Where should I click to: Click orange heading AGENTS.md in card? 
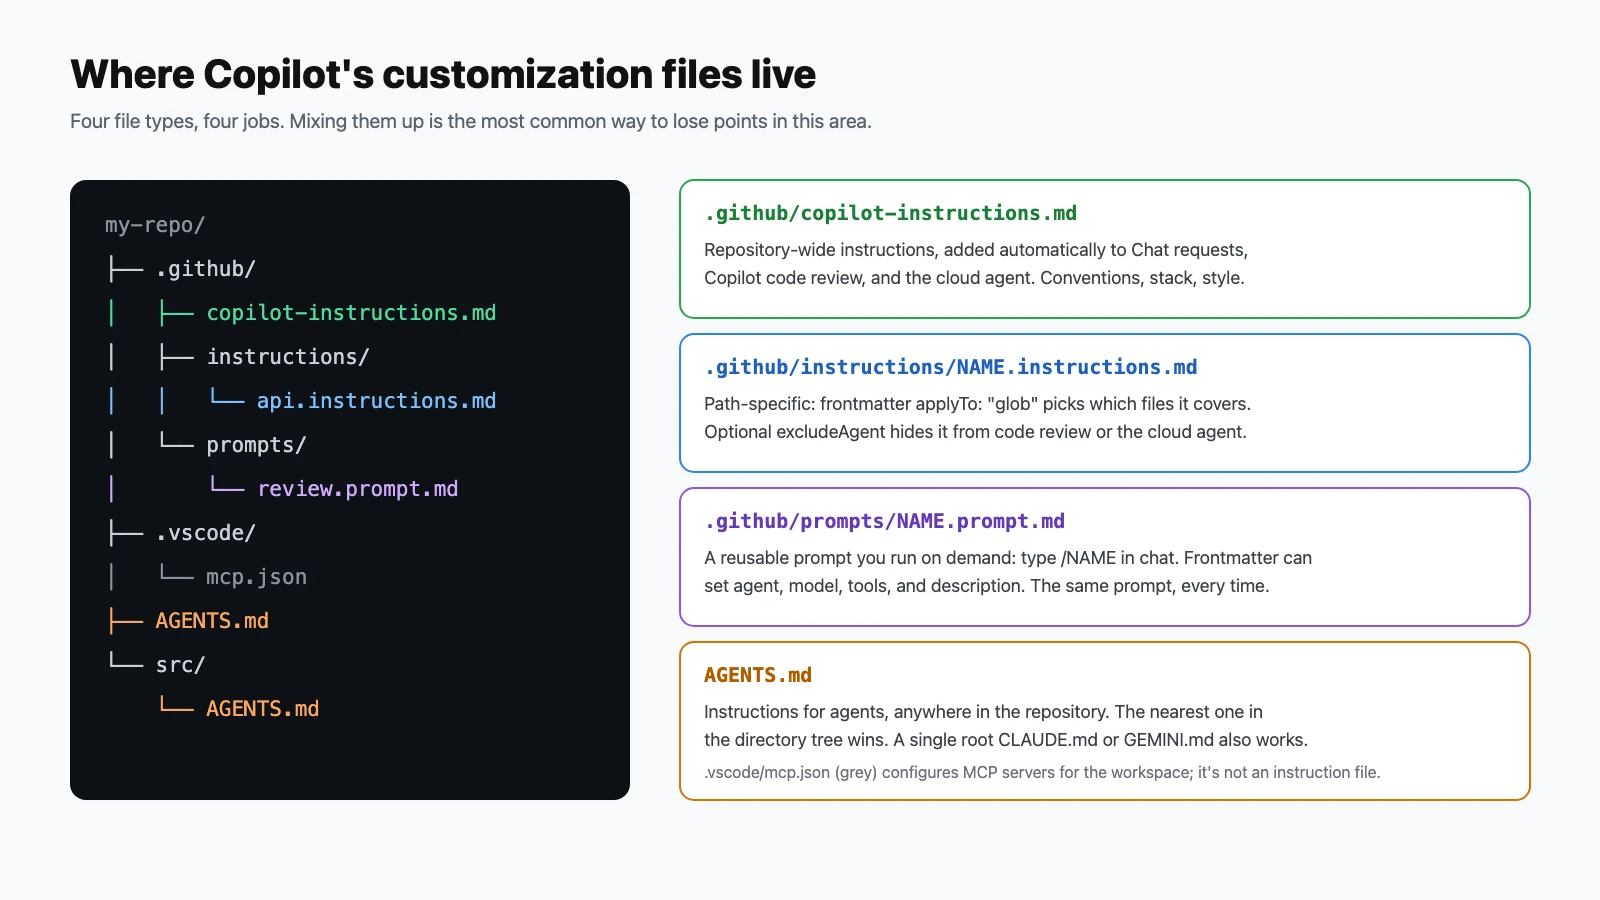[758, 675]
